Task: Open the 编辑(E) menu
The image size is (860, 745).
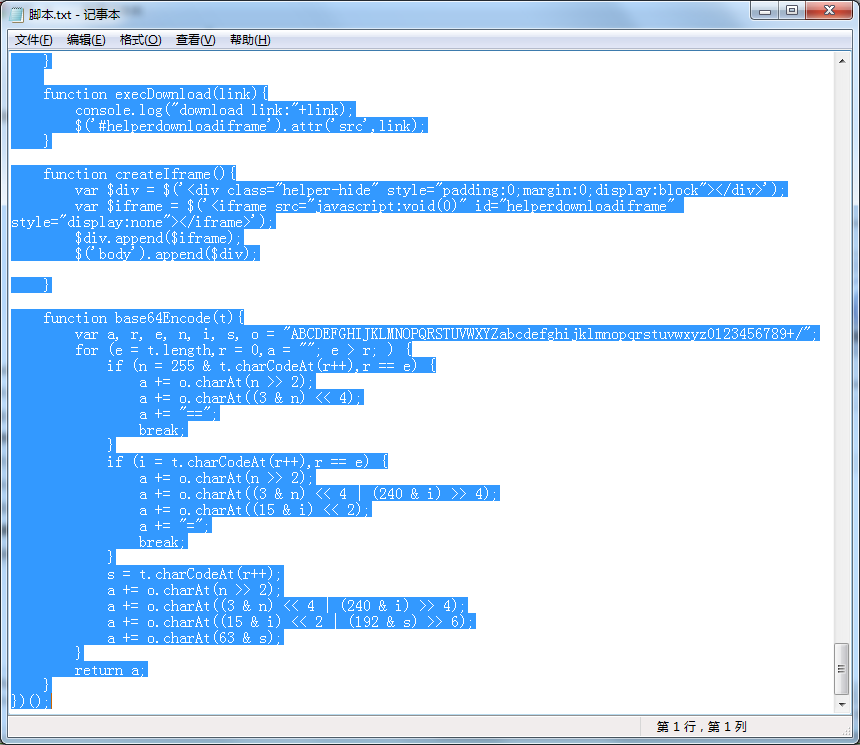Action: [x=86, y=40]
